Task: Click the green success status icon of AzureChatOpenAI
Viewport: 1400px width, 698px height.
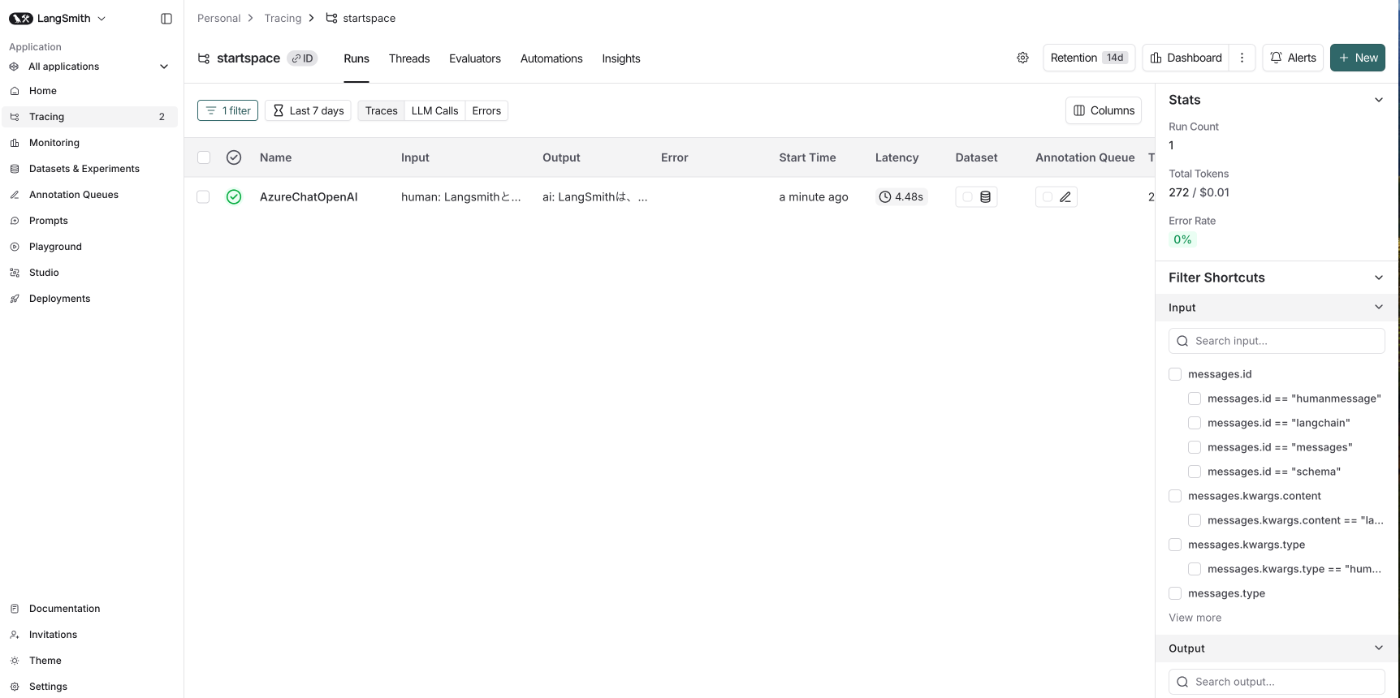Action: (x=234, y=197)
